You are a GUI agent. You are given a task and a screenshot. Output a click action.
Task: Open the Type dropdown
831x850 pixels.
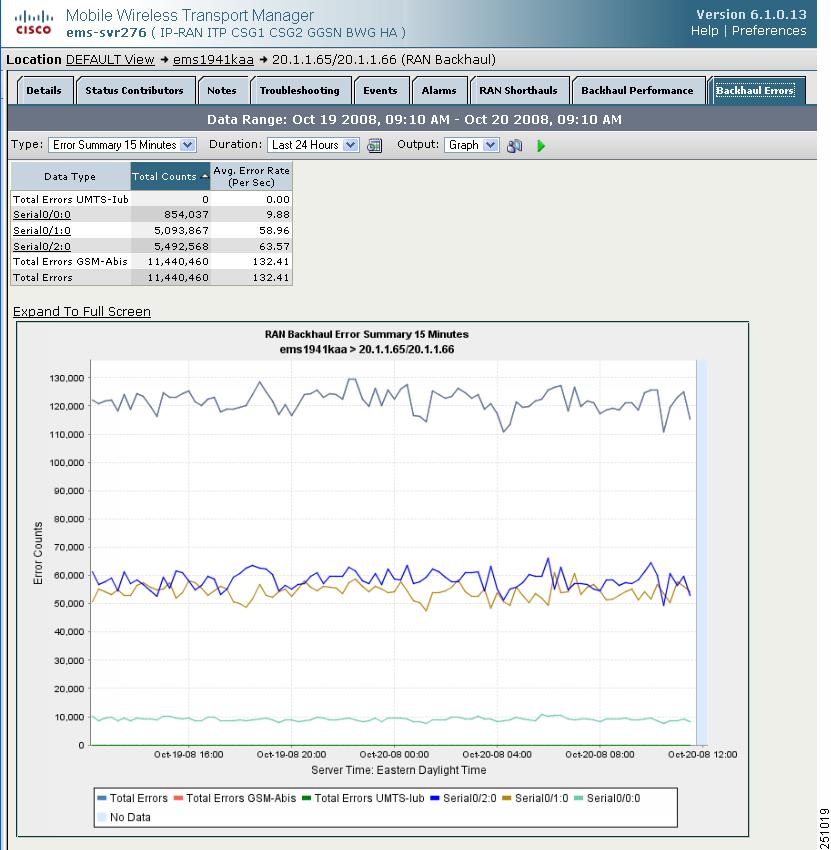point(122,145)
